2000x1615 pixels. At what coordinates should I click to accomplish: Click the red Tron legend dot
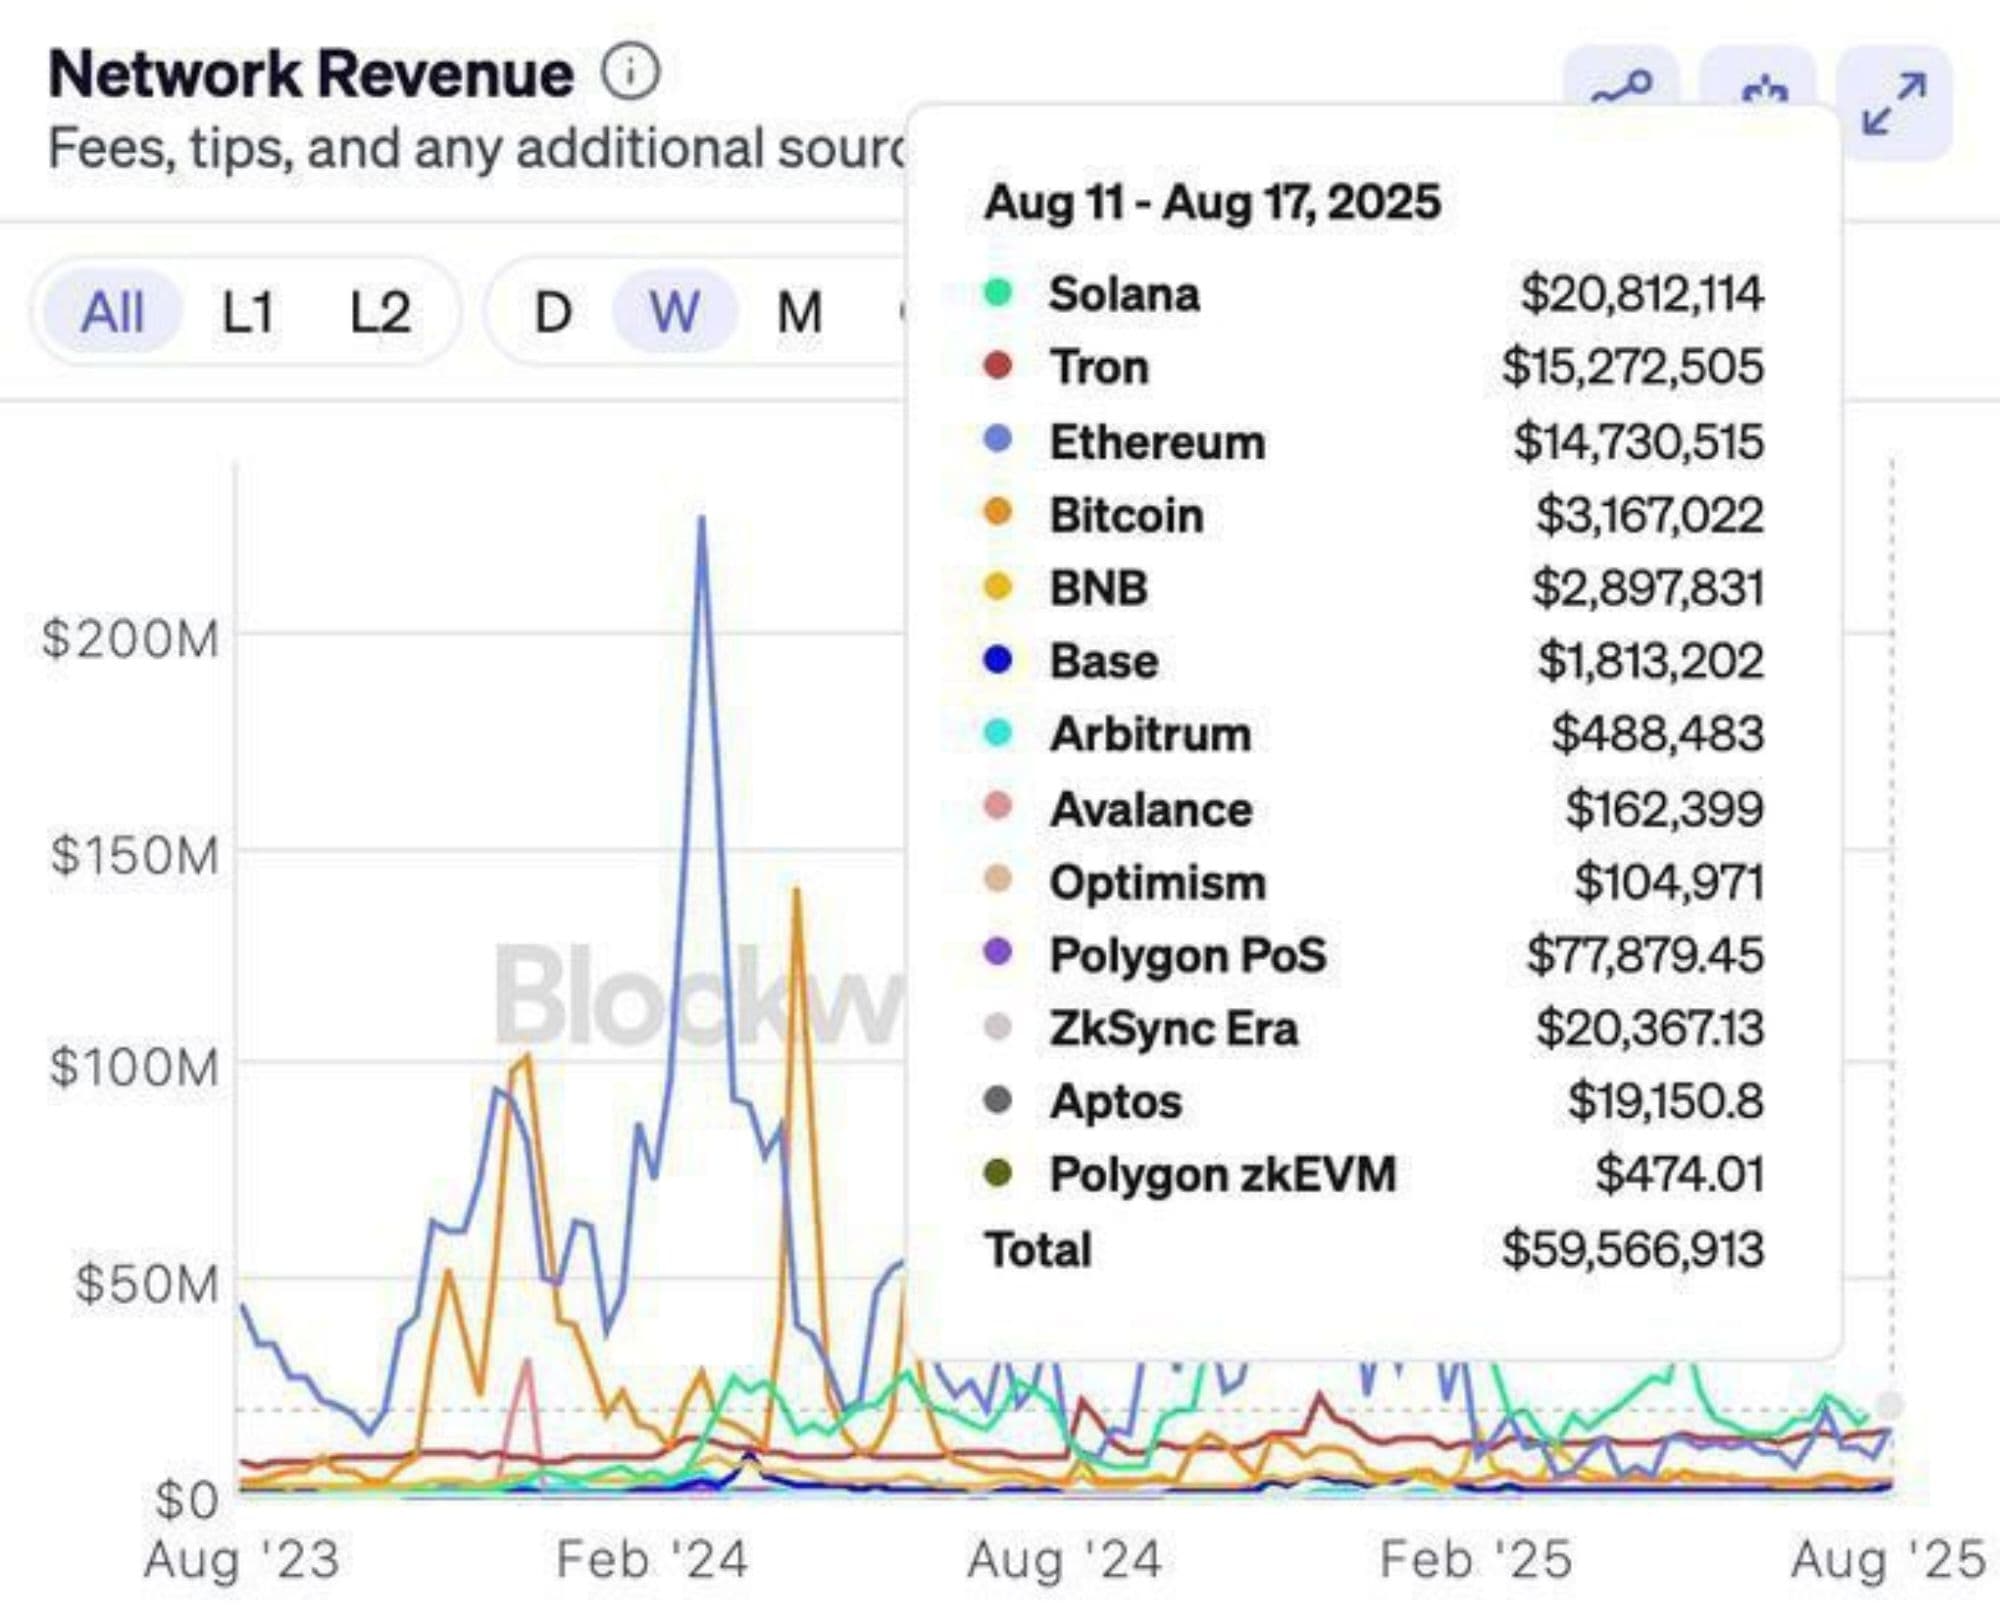(x=998, y=366)
